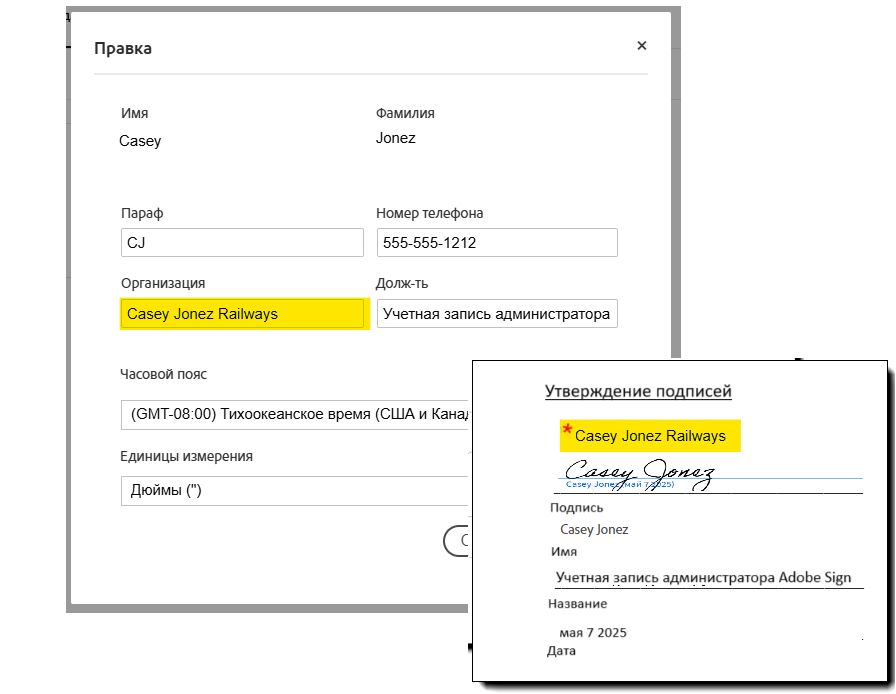Open the Часовой пояс dropdown
Viewport: 896px width, 694px height.
pyautogui.click(x=295, y=414)
